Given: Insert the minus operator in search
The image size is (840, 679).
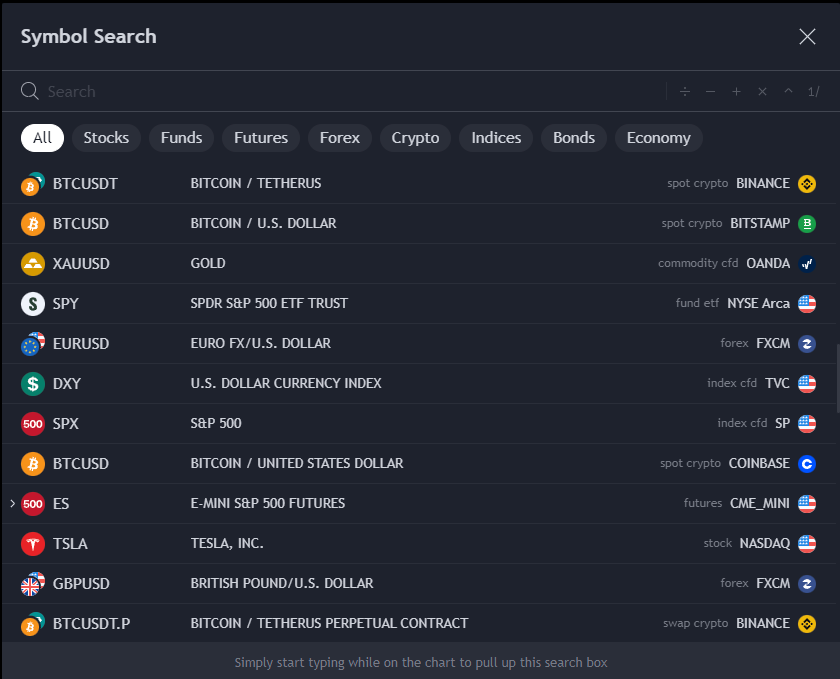Looking at the screenshot, I should 710,92.
